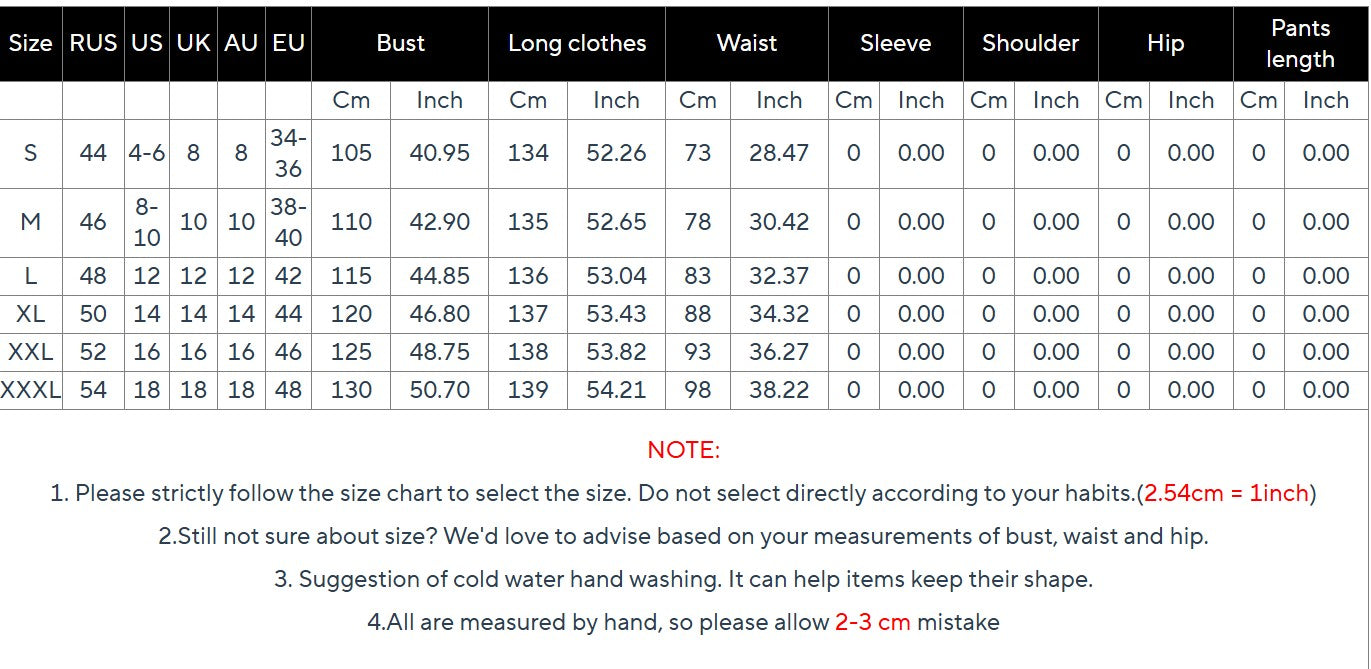Select the Sleeve column header
1371x669 pixels.
895,44
